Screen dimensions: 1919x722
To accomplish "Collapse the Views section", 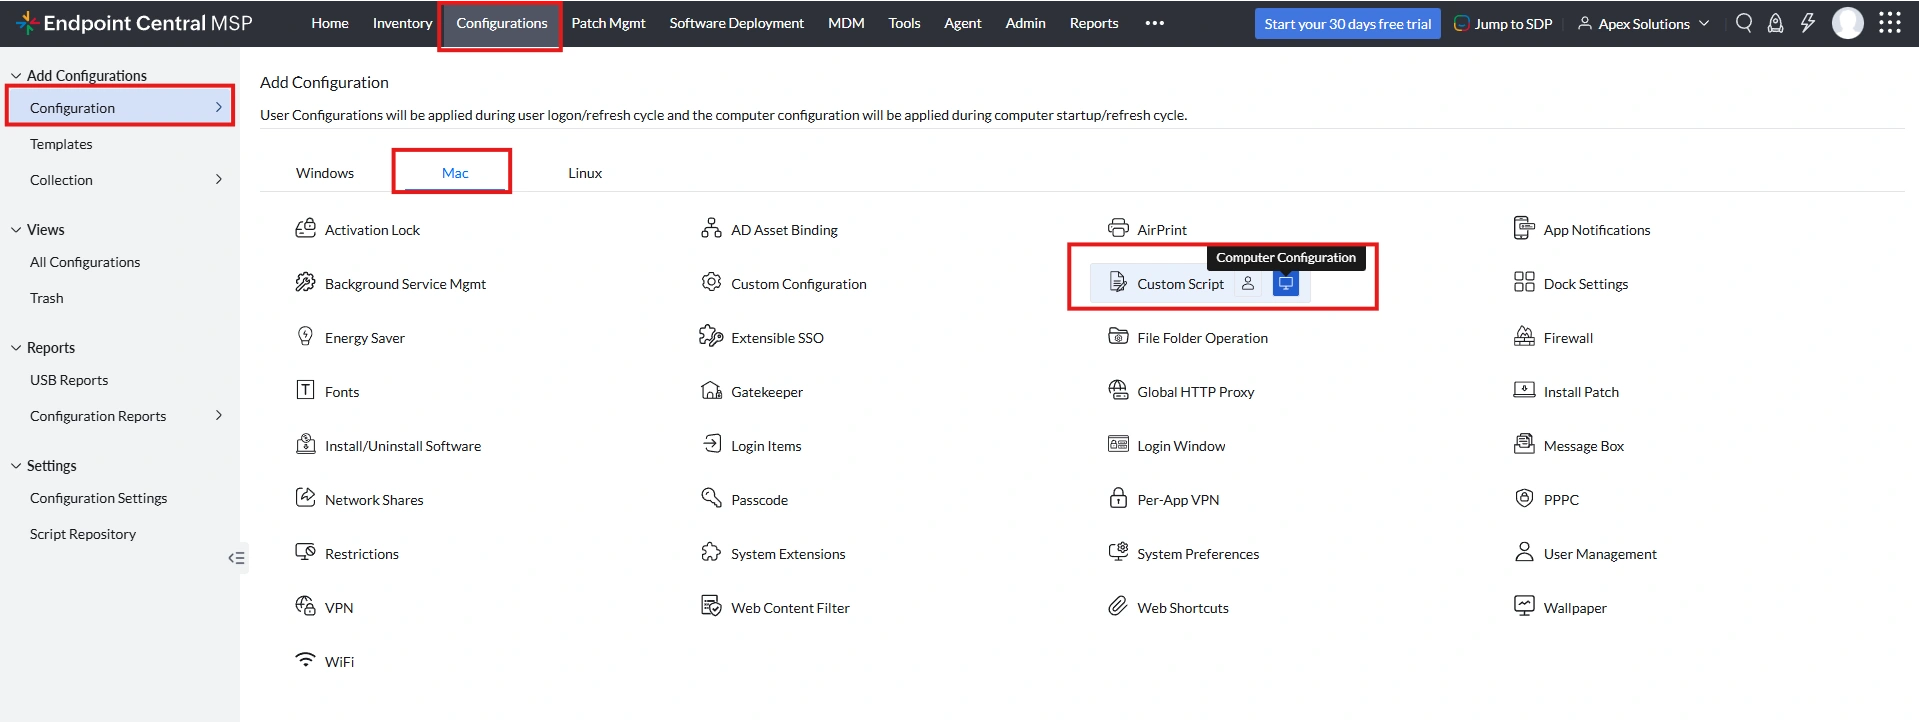I will point(16,230).
